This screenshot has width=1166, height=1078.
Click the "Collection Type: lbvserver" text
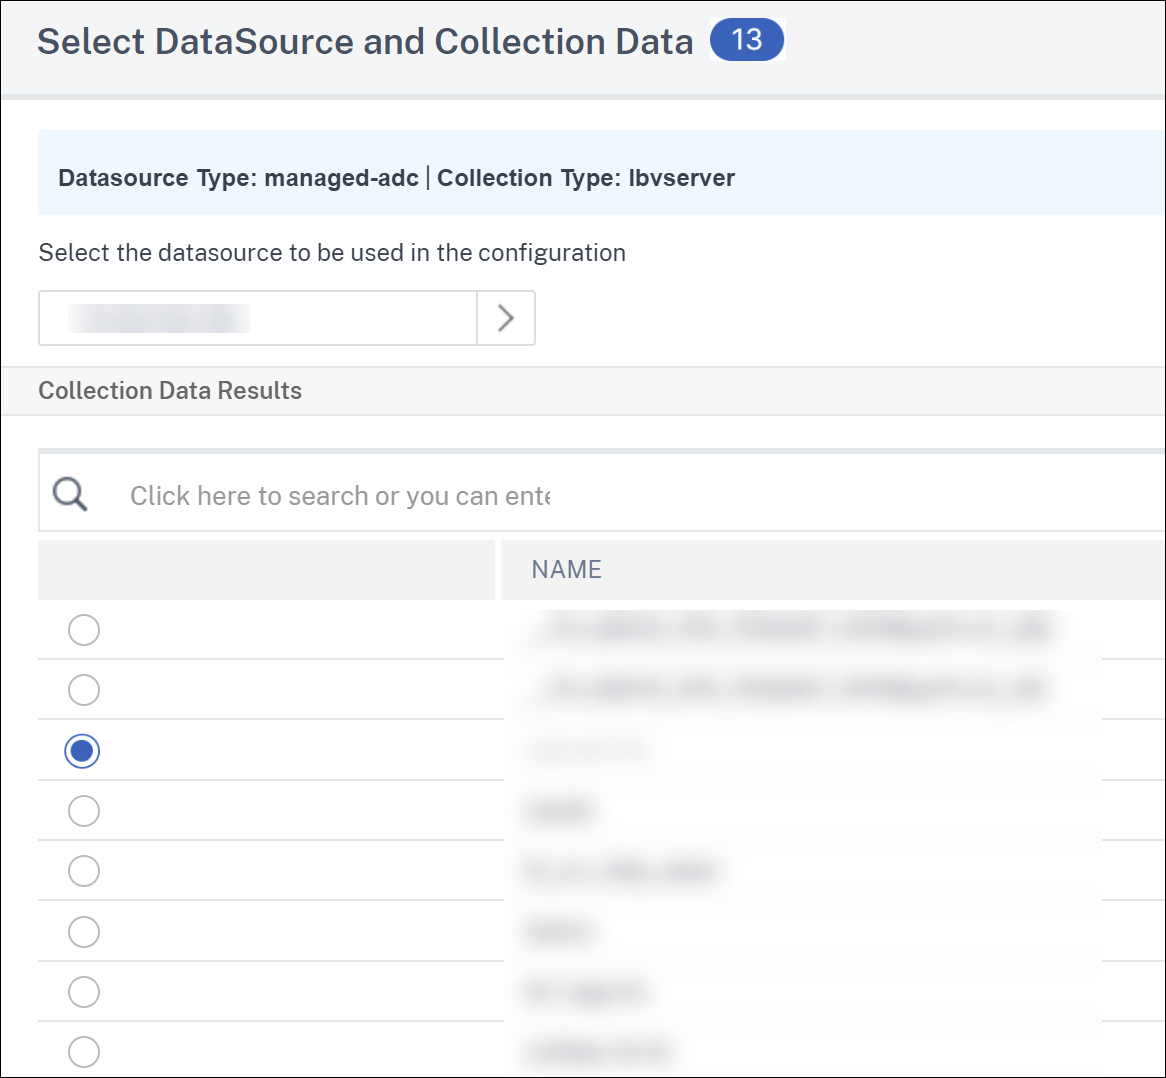pyautogui.click(x=586, y=178)
